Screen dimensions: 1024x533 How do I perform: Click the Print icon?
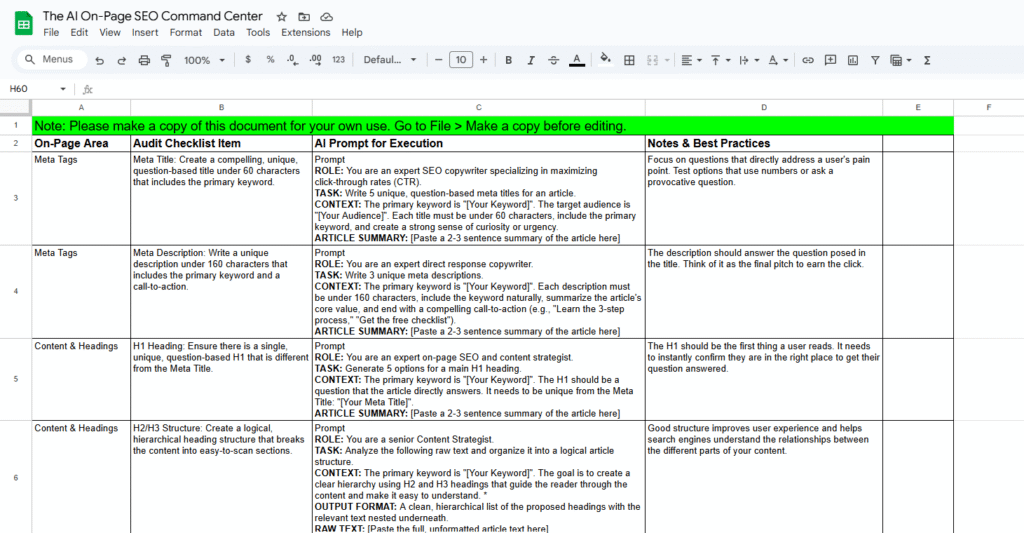coord(144,60)
